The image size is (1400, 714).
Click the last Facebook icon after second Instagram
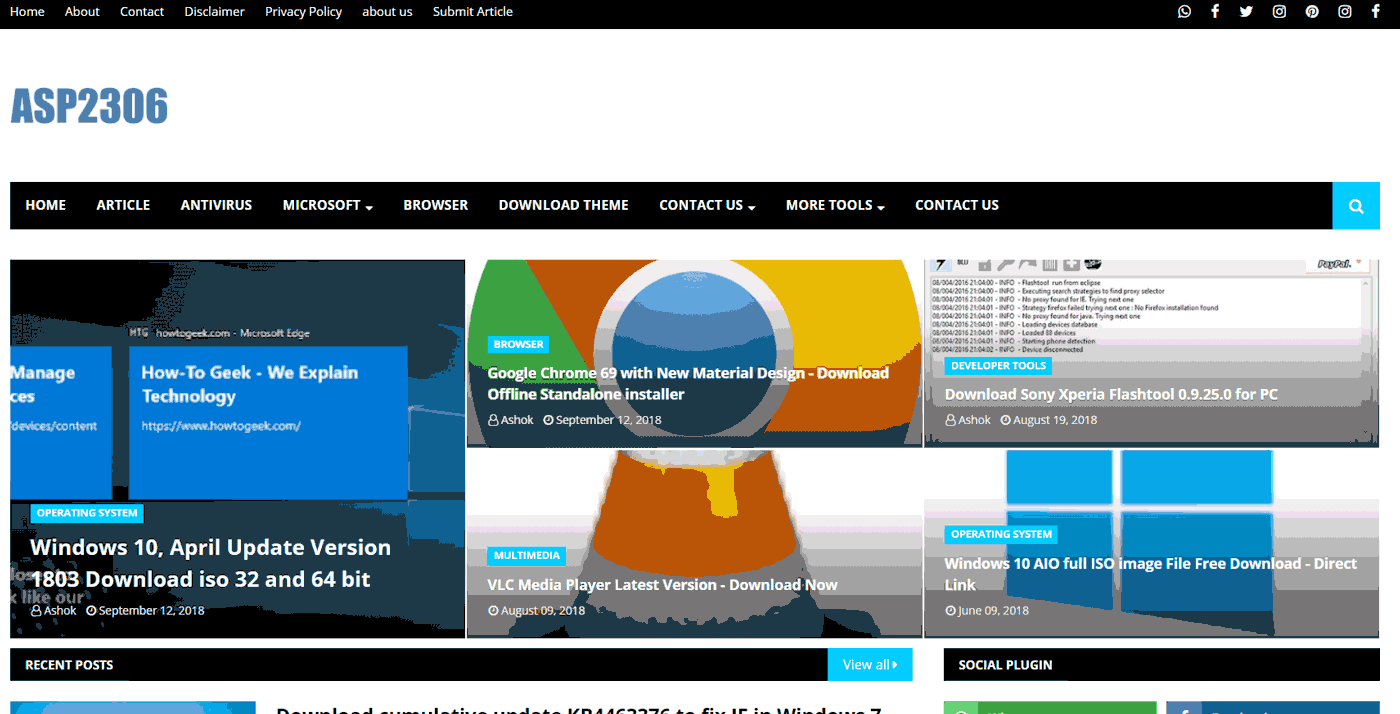(x=1376, y=12)
